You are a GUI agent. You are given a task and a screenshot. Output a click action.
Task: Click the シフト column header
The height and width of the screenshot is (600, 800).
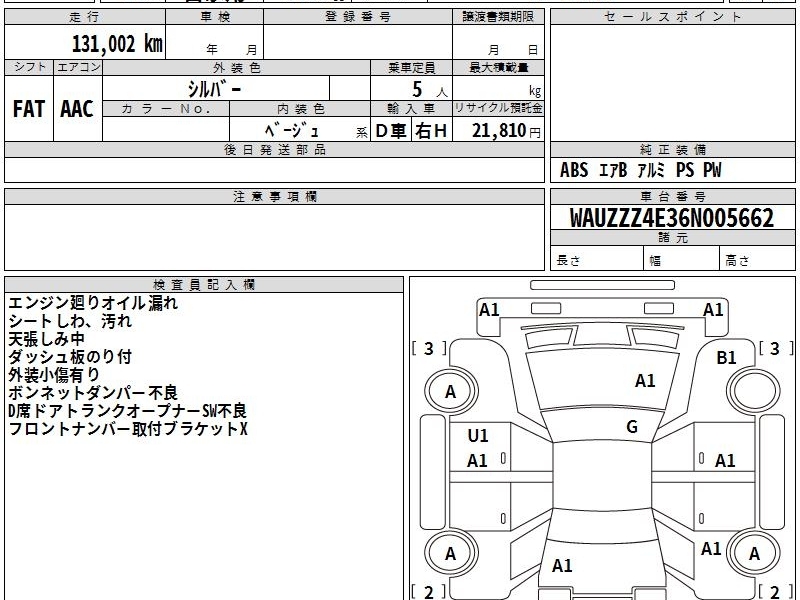click(x=29, y=67)
